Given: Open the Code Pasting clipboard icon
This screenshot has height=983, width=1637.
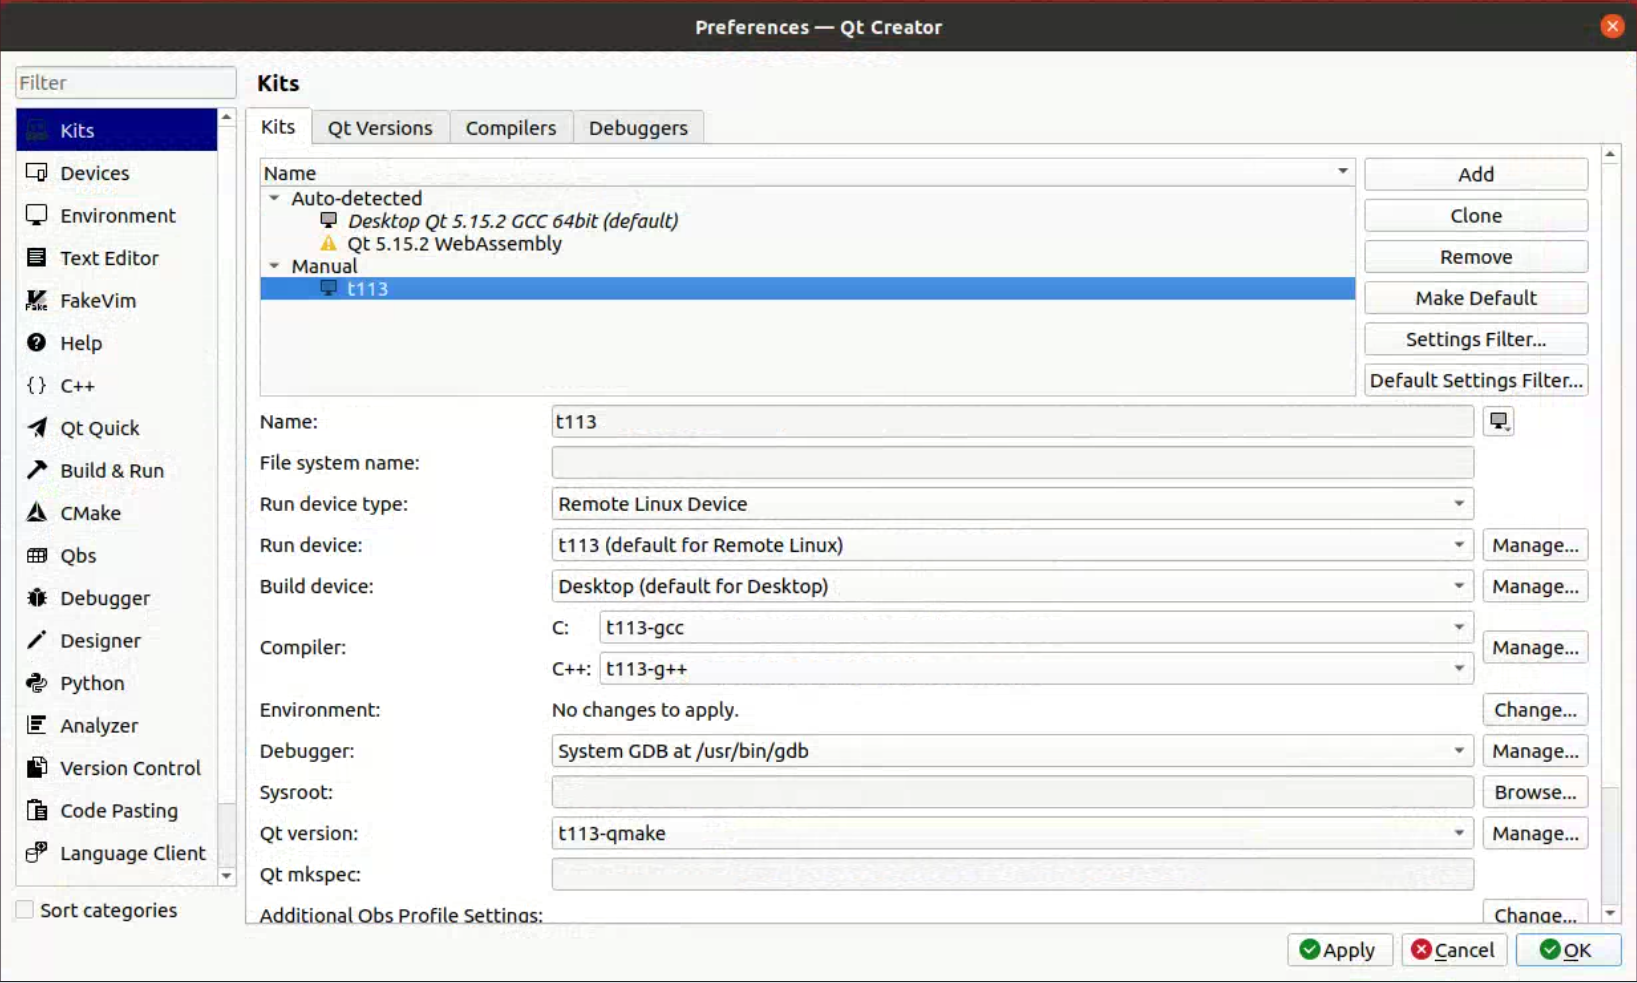Looking at the screenshot, I should pos(37,810).
